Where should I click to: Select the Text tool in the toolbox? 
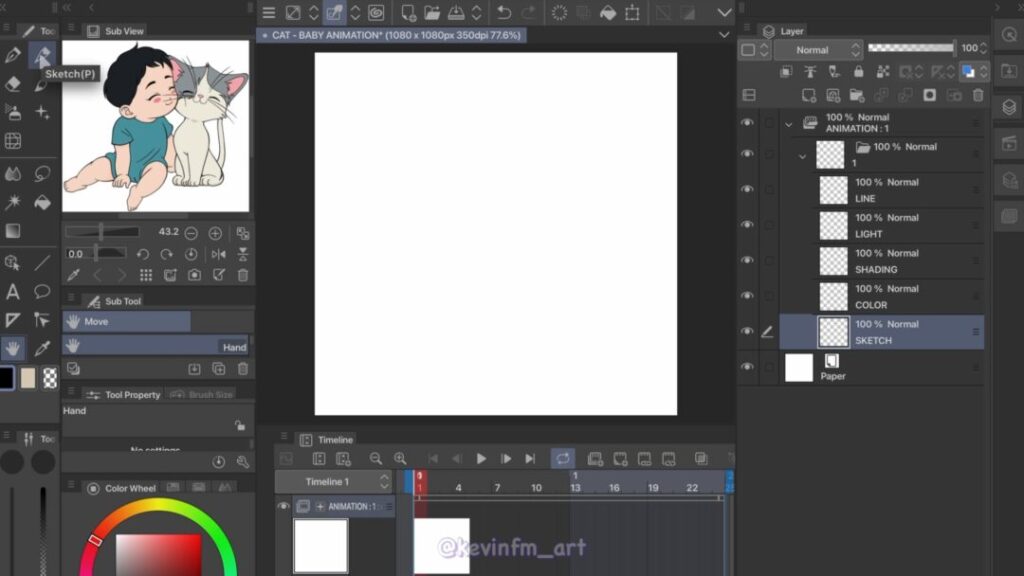(x=13, y=292)
